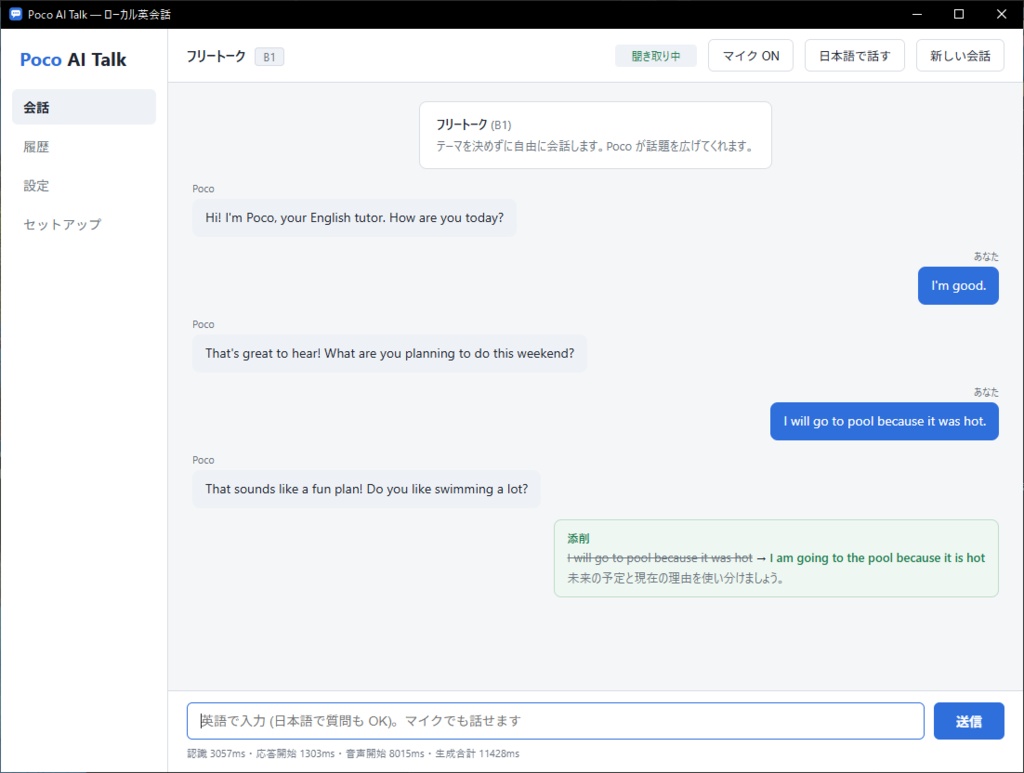Open the セットアップ sidebar page

[84, 224]
